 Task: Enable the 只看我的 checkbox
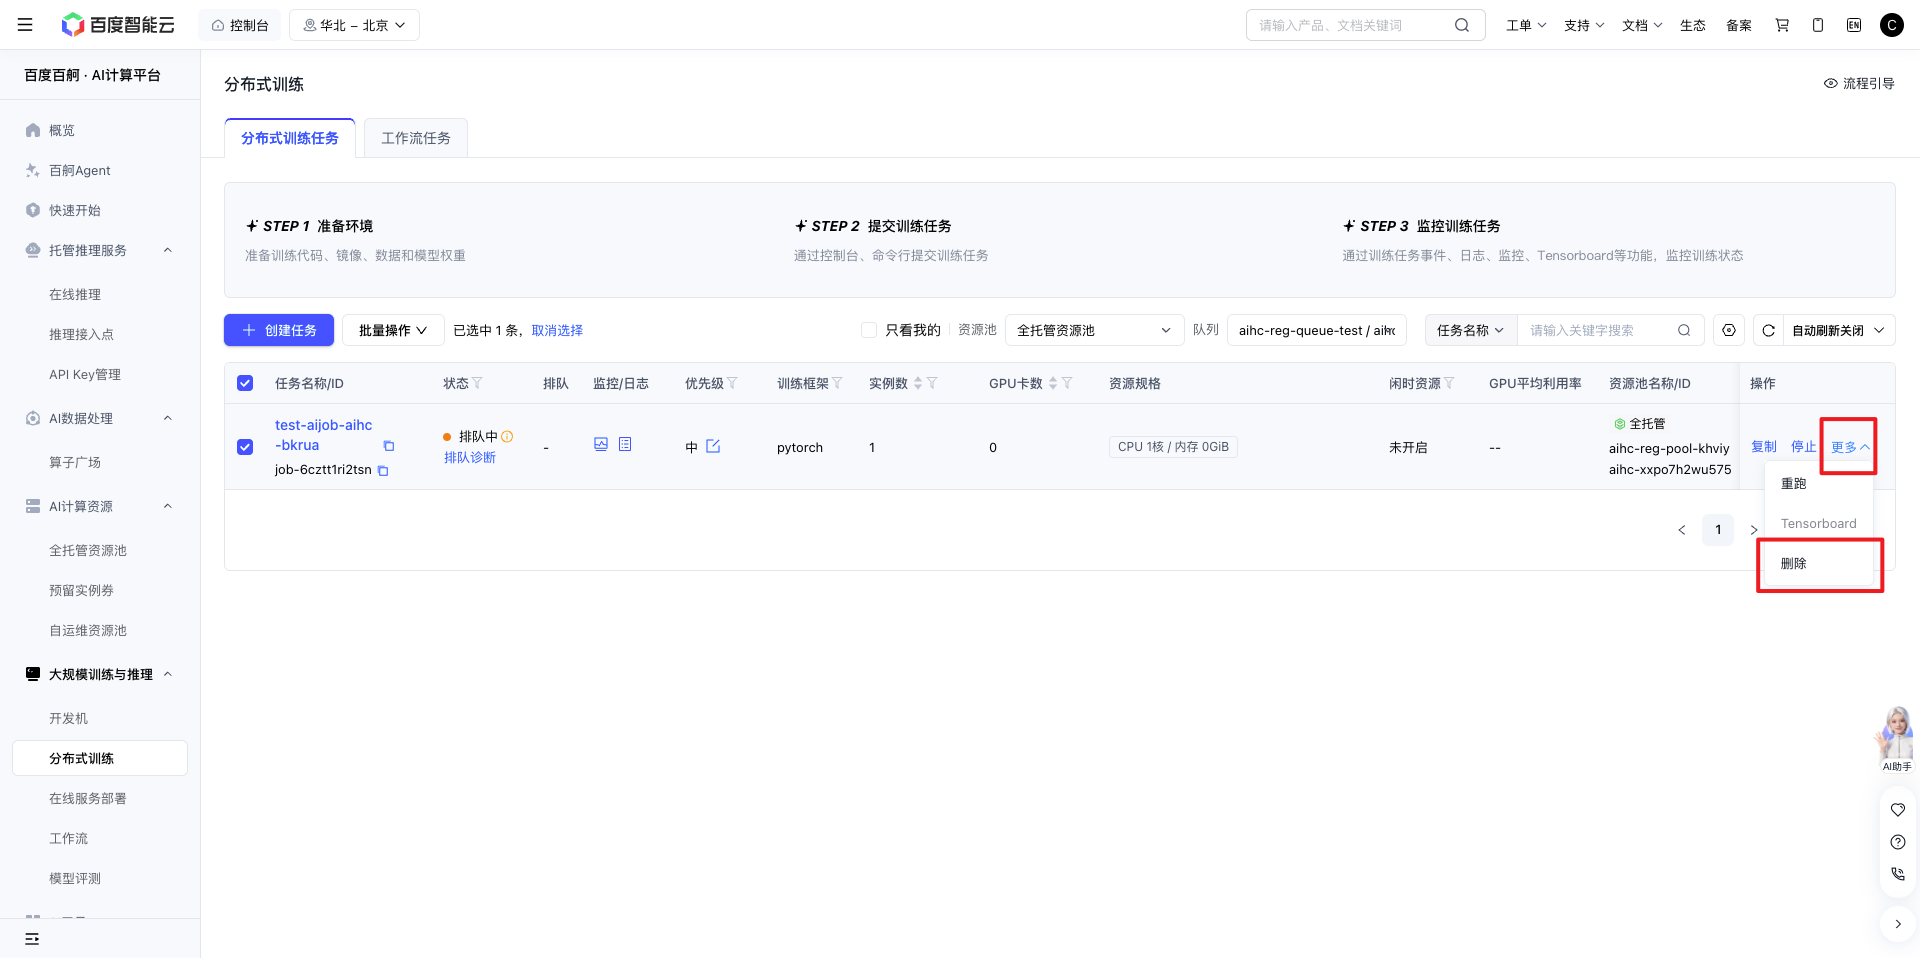pyautogui.click(x=869, y=330)
